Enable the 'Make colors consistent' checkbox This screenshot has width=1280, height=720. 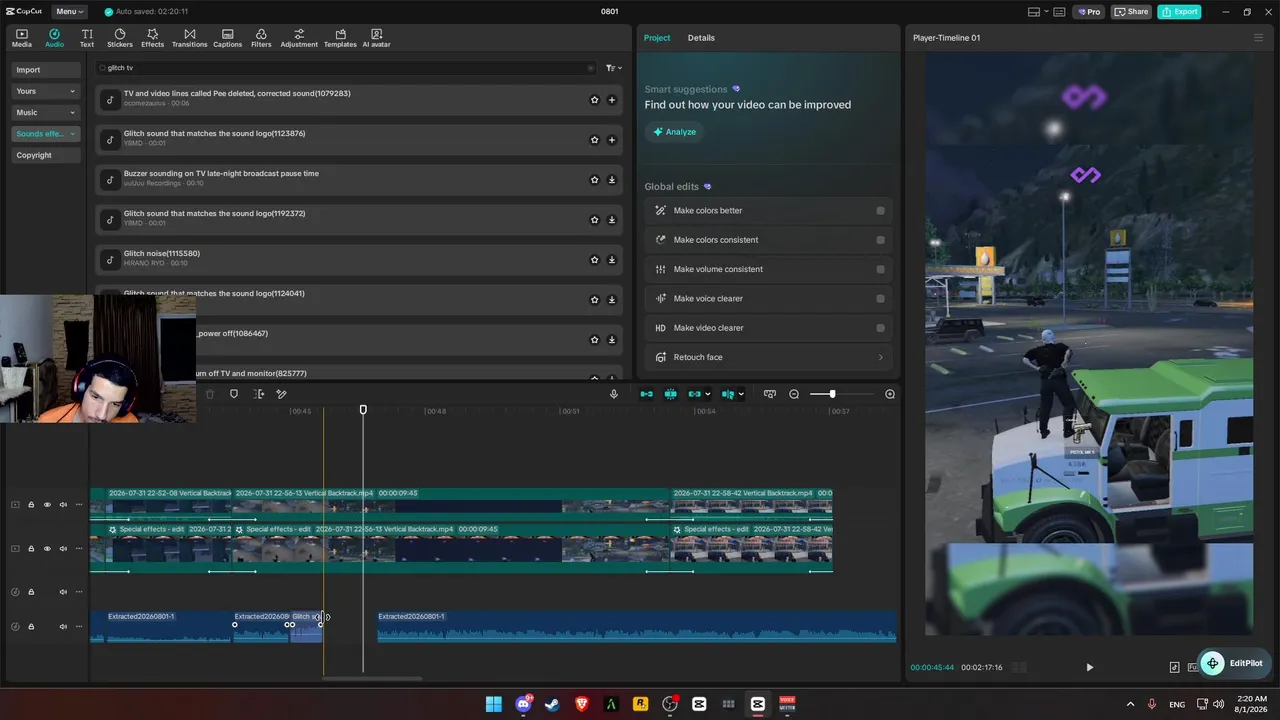point(880,240)
